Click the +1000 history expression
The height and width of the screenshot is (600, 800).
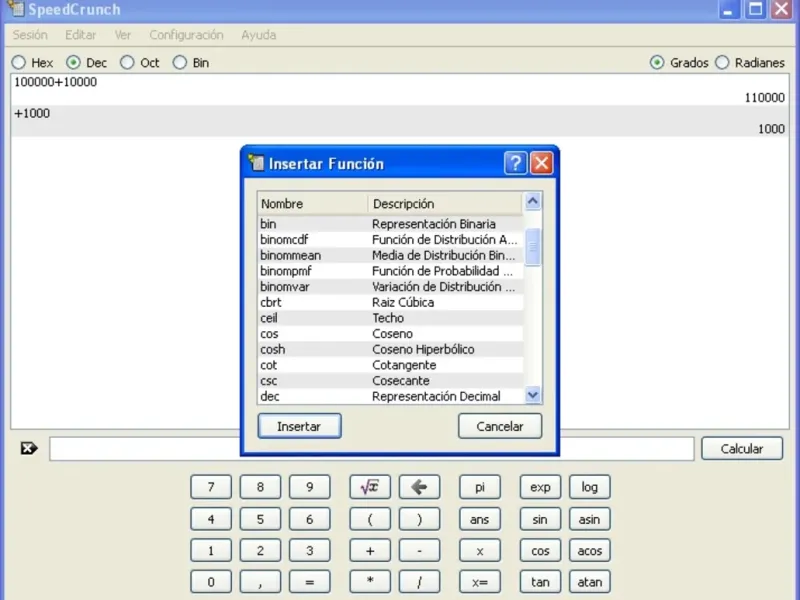point(32,113)
